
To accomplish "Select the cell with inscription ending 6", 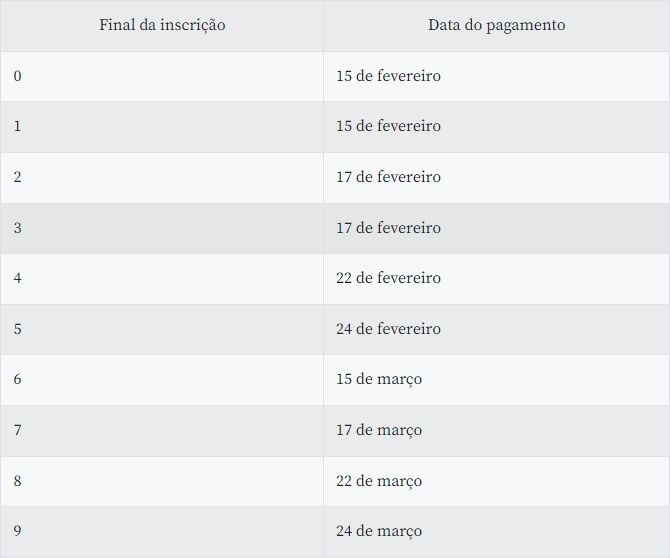I will [x=18, y=379].
